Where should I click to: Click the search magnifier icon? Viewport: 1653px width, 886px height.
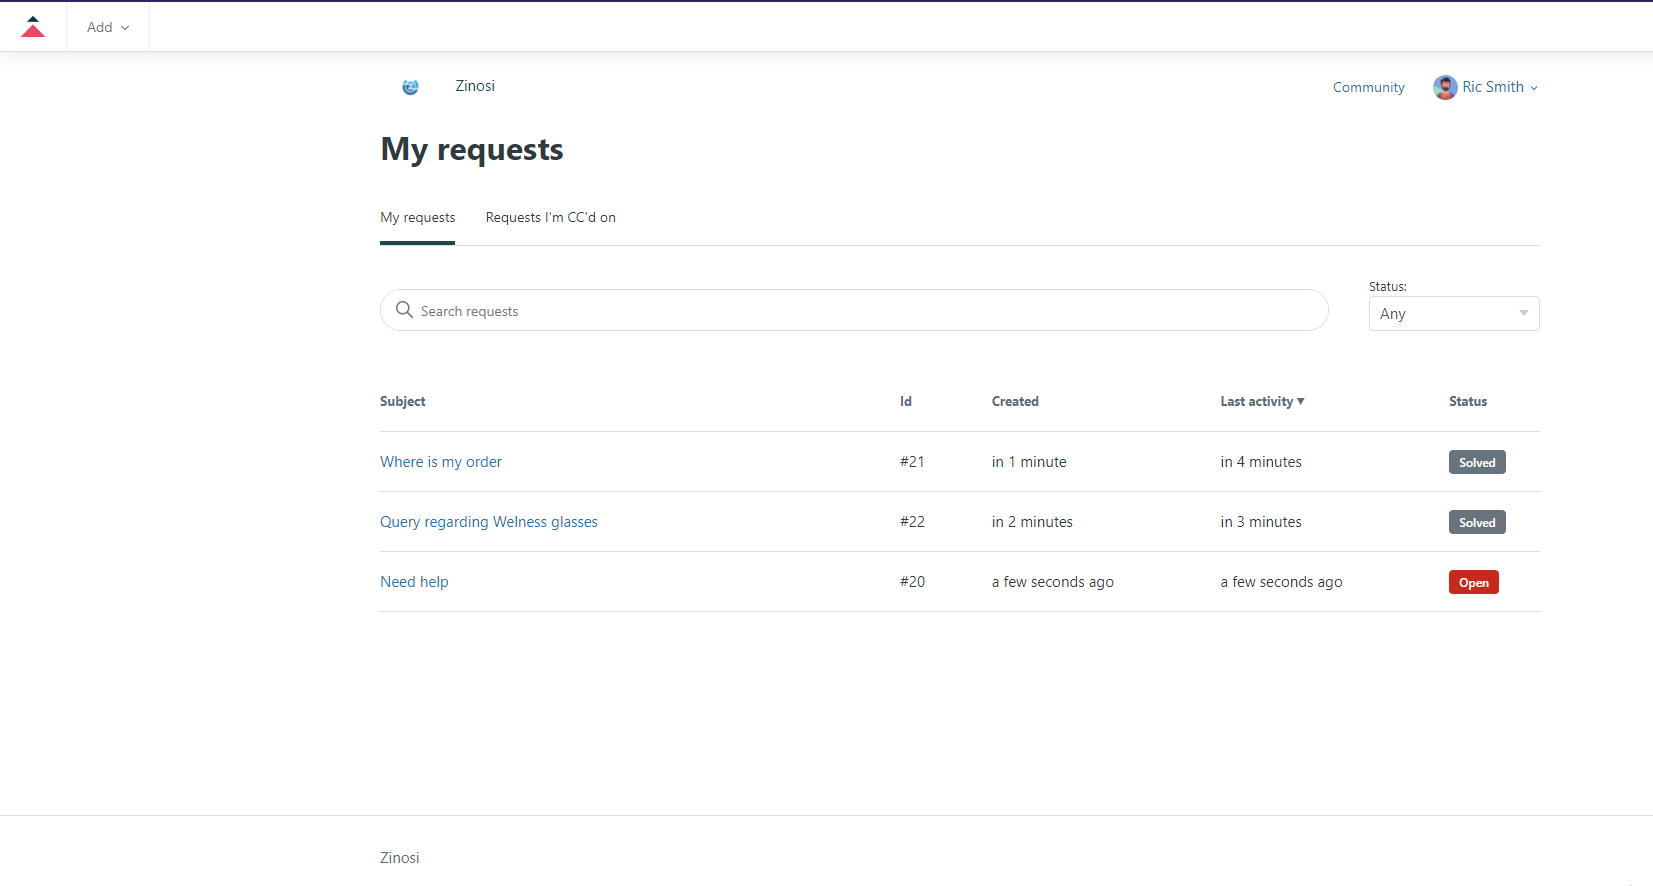pos(404,310)
